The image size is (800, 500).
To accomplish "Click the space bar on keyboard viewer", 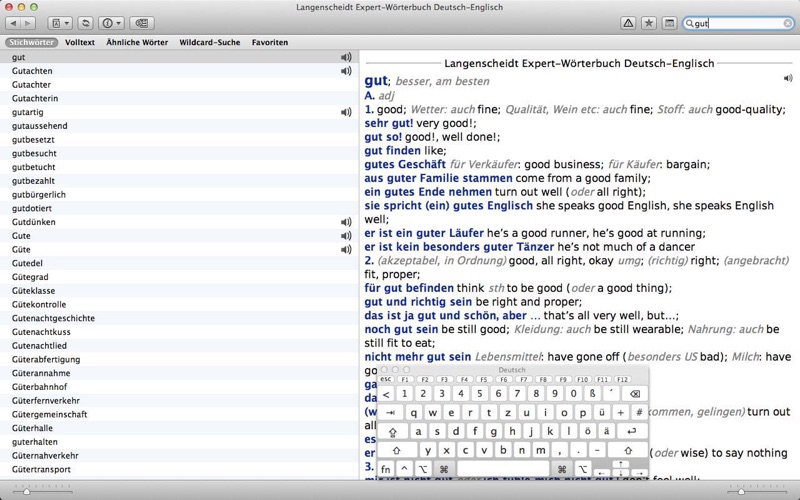I will [x=503, y=469].
